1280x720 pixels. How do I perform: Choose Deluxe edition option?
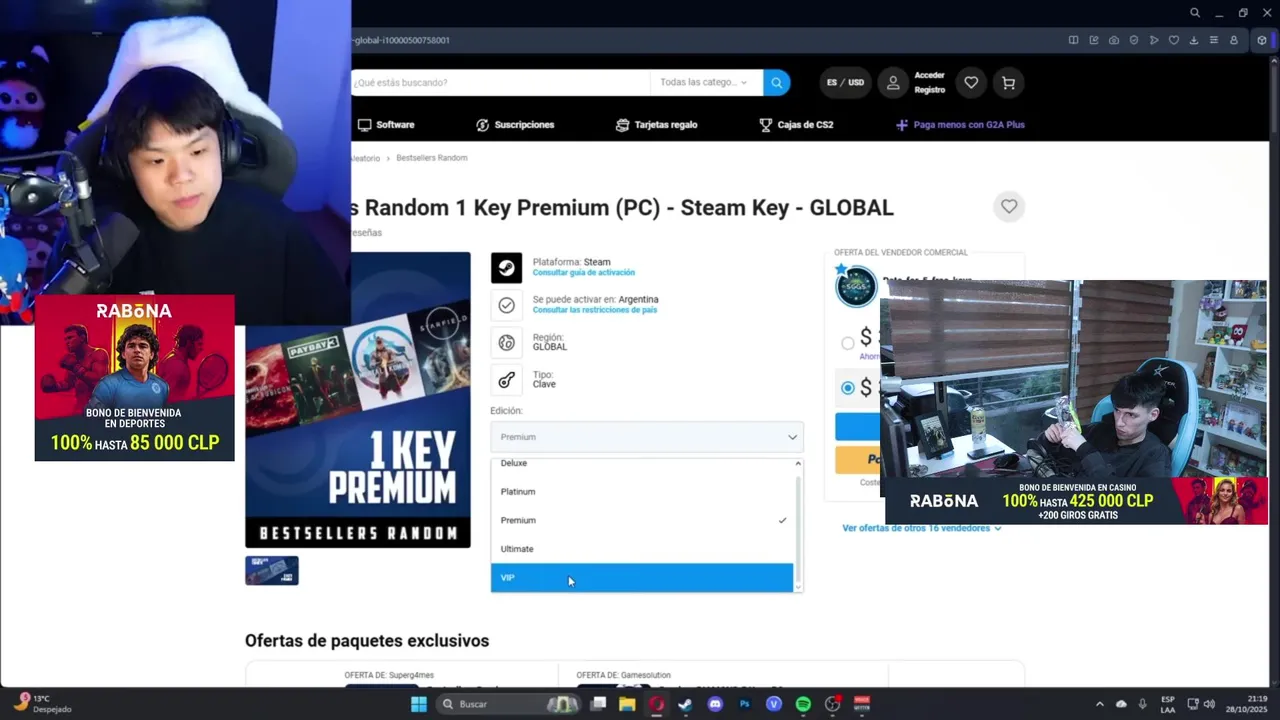point(642,464)
